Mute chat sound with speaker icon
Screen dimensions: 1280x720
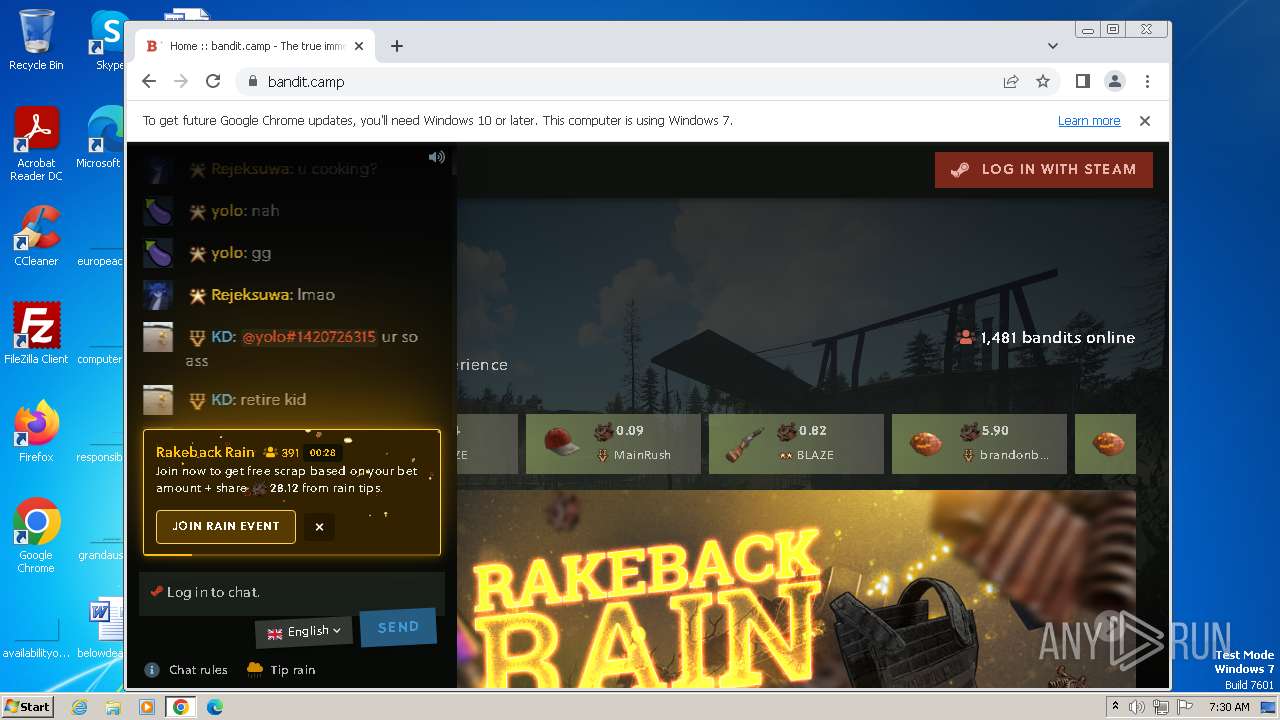[437, 157]
